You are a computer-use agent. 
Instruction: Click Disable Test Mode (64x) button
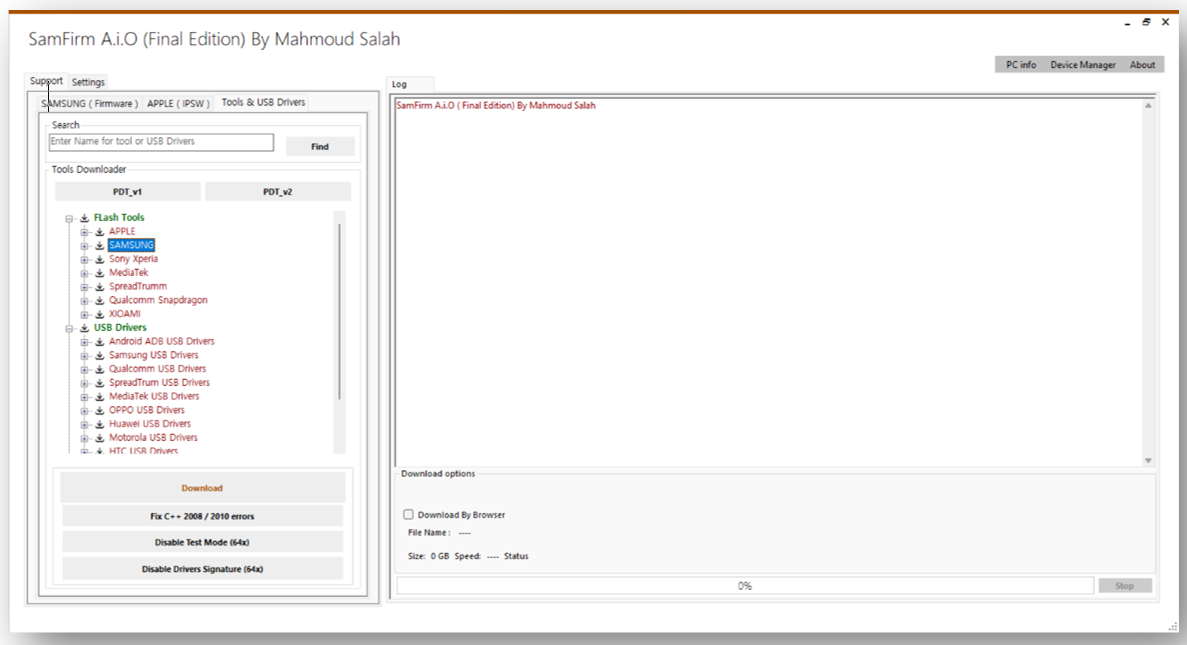click(x=202, y=542)
